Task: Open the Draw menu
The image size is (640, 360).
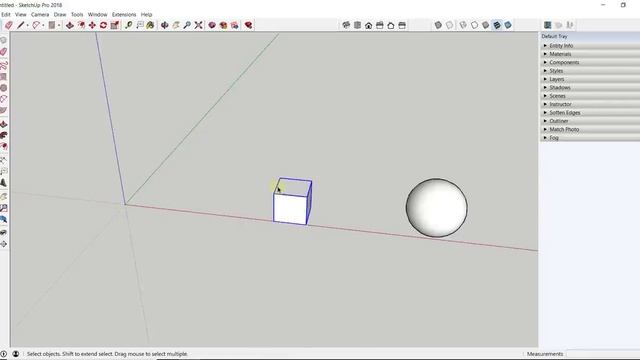Action: (60, 15)
